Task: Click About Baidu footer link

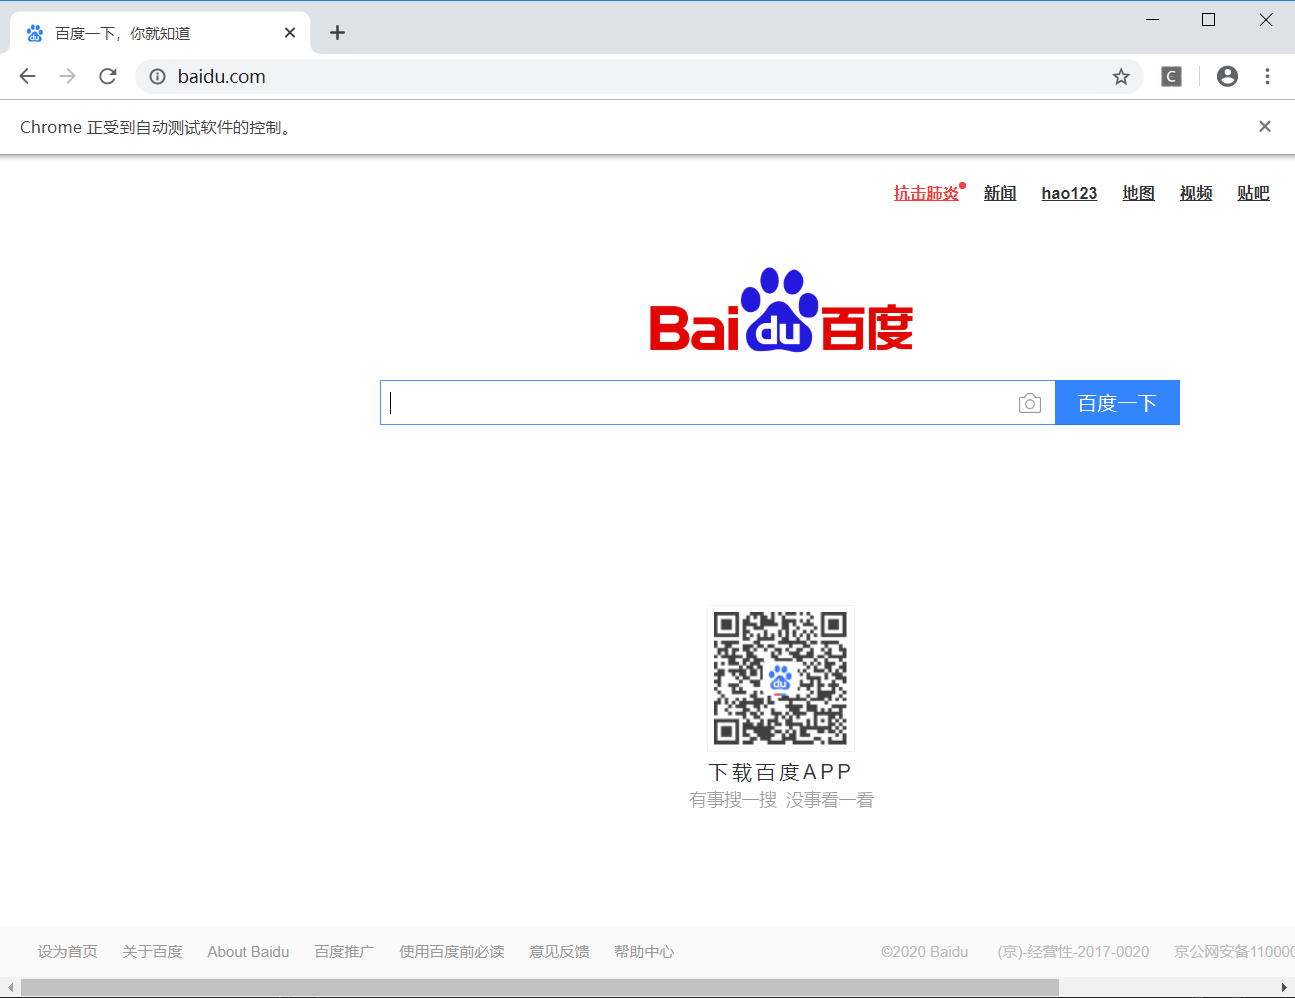Action: point(248,952)
